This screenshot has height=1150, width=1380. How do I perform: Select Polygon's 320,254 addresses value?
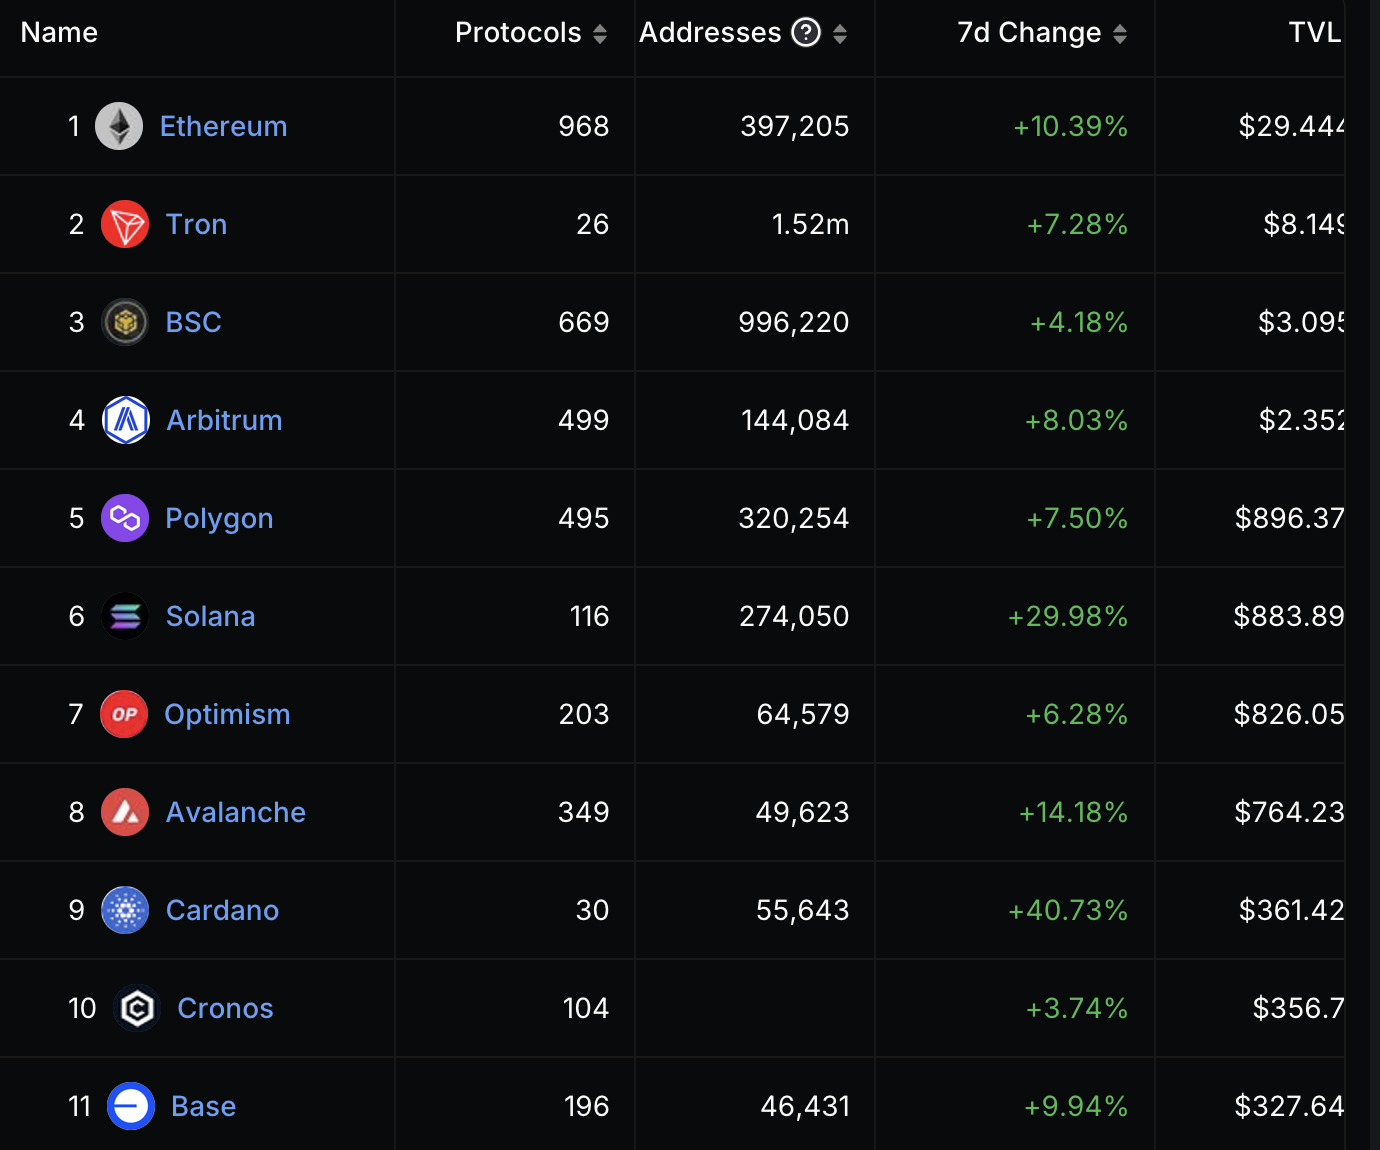point(794,518)
